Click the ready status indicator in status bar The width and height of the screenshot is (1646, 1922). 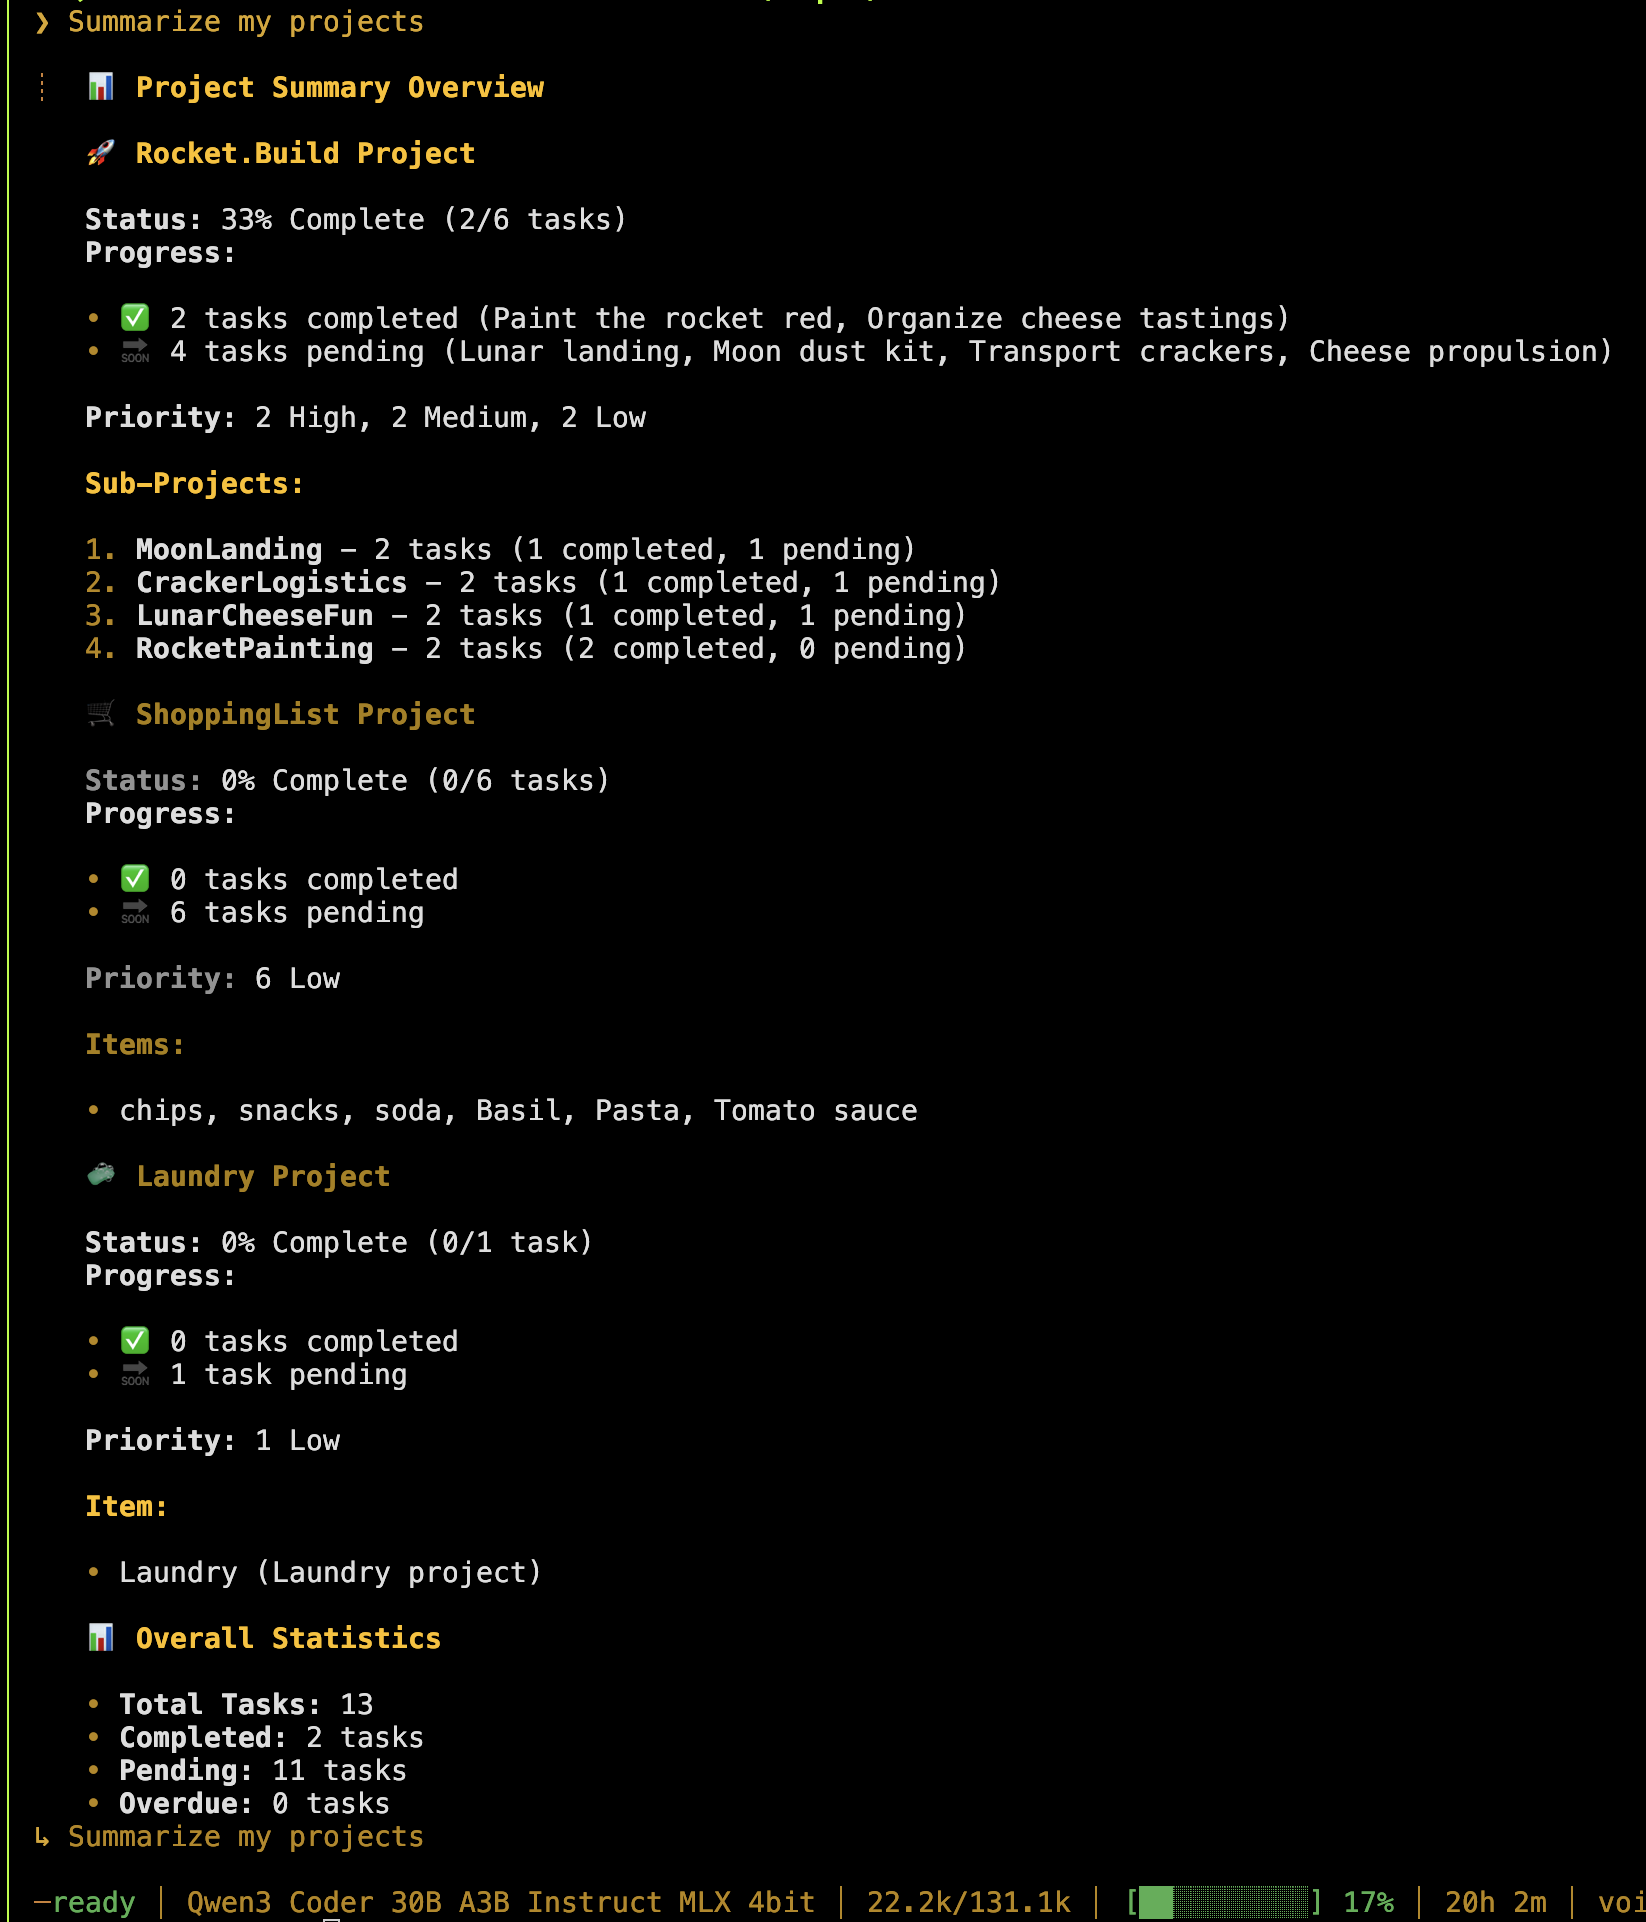(x=84, y=1902)
